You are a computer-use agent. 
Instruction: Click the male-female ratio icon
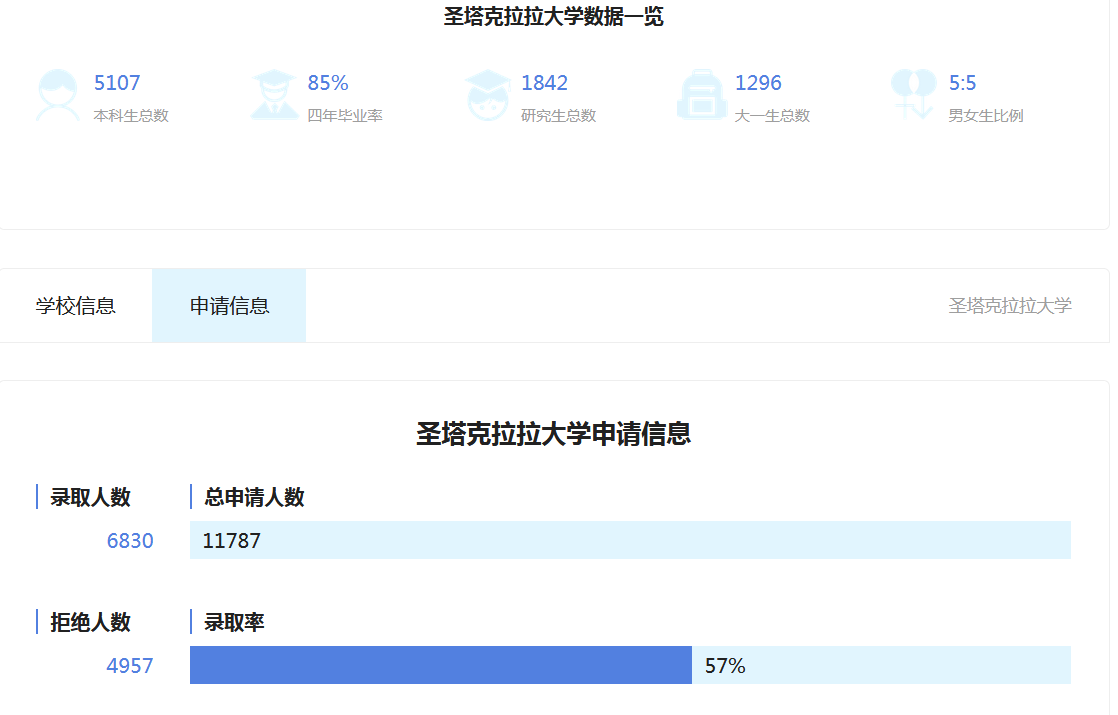[x=914, y=96]
